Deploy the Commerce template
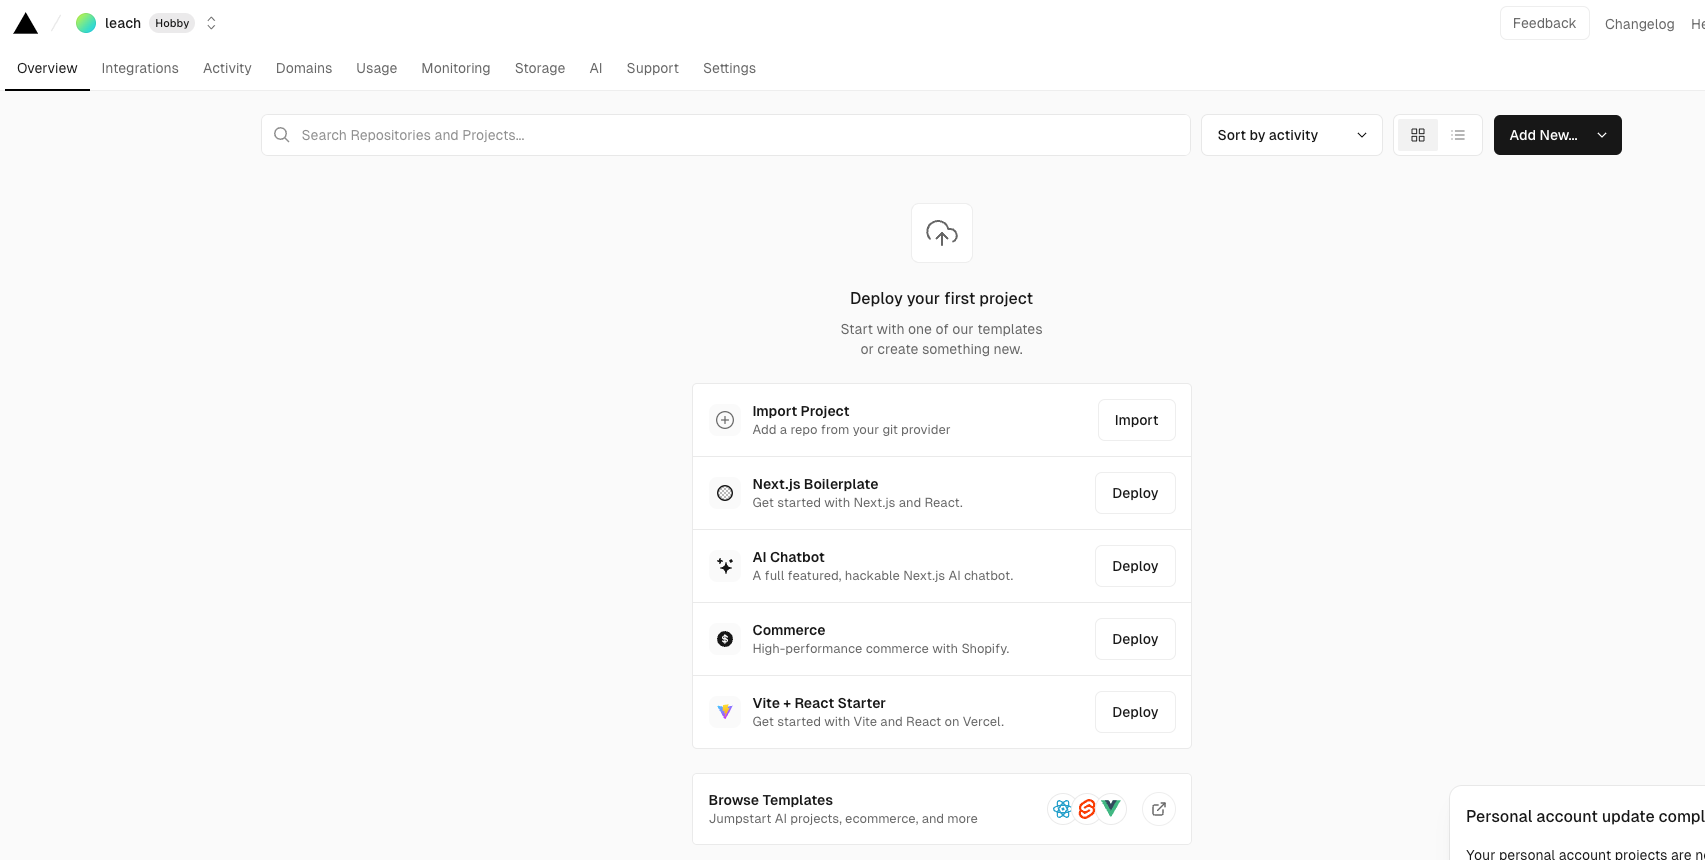Viewport: 1705px width, 860px height. 1134,639
